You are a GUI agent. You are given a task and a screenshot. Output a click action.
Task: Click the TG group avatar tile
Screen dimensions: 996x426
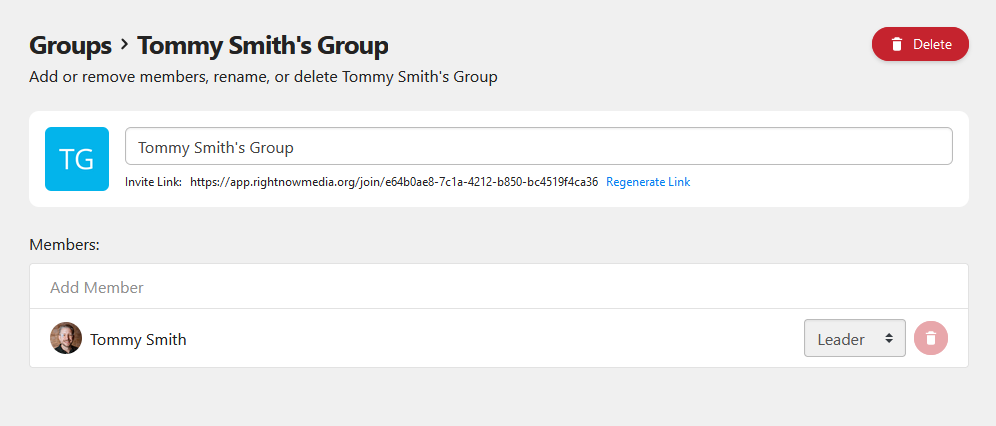click(x=77, y=159)
